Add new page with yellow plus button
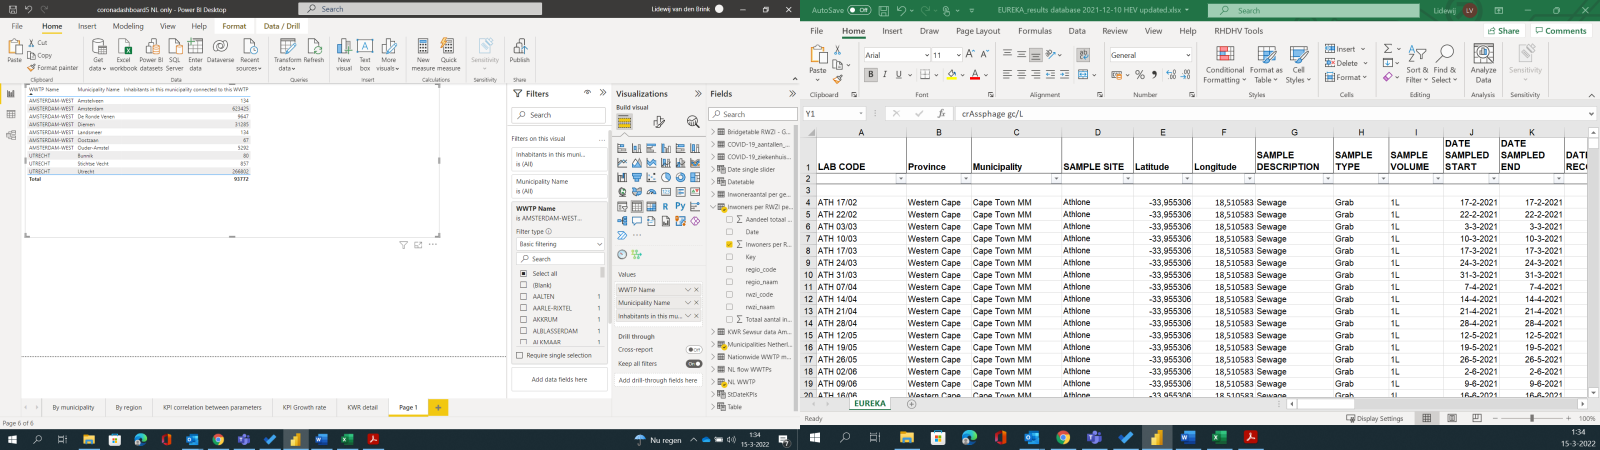The height and width of the screenshot is (450, 1600). pyautogui.click(x=437, y=407)
